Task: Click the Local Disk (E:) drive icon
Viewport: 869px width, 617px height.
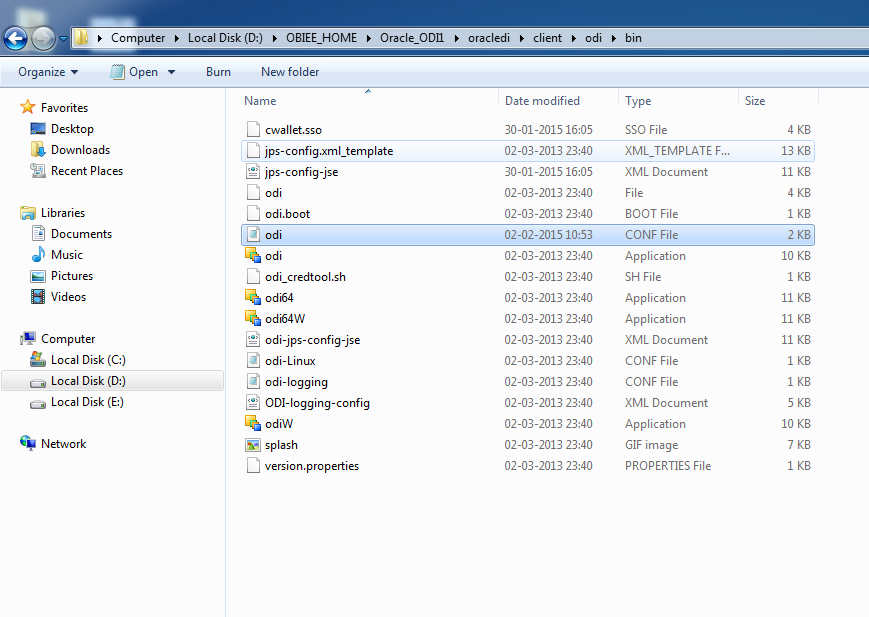Action: point(38,403)
